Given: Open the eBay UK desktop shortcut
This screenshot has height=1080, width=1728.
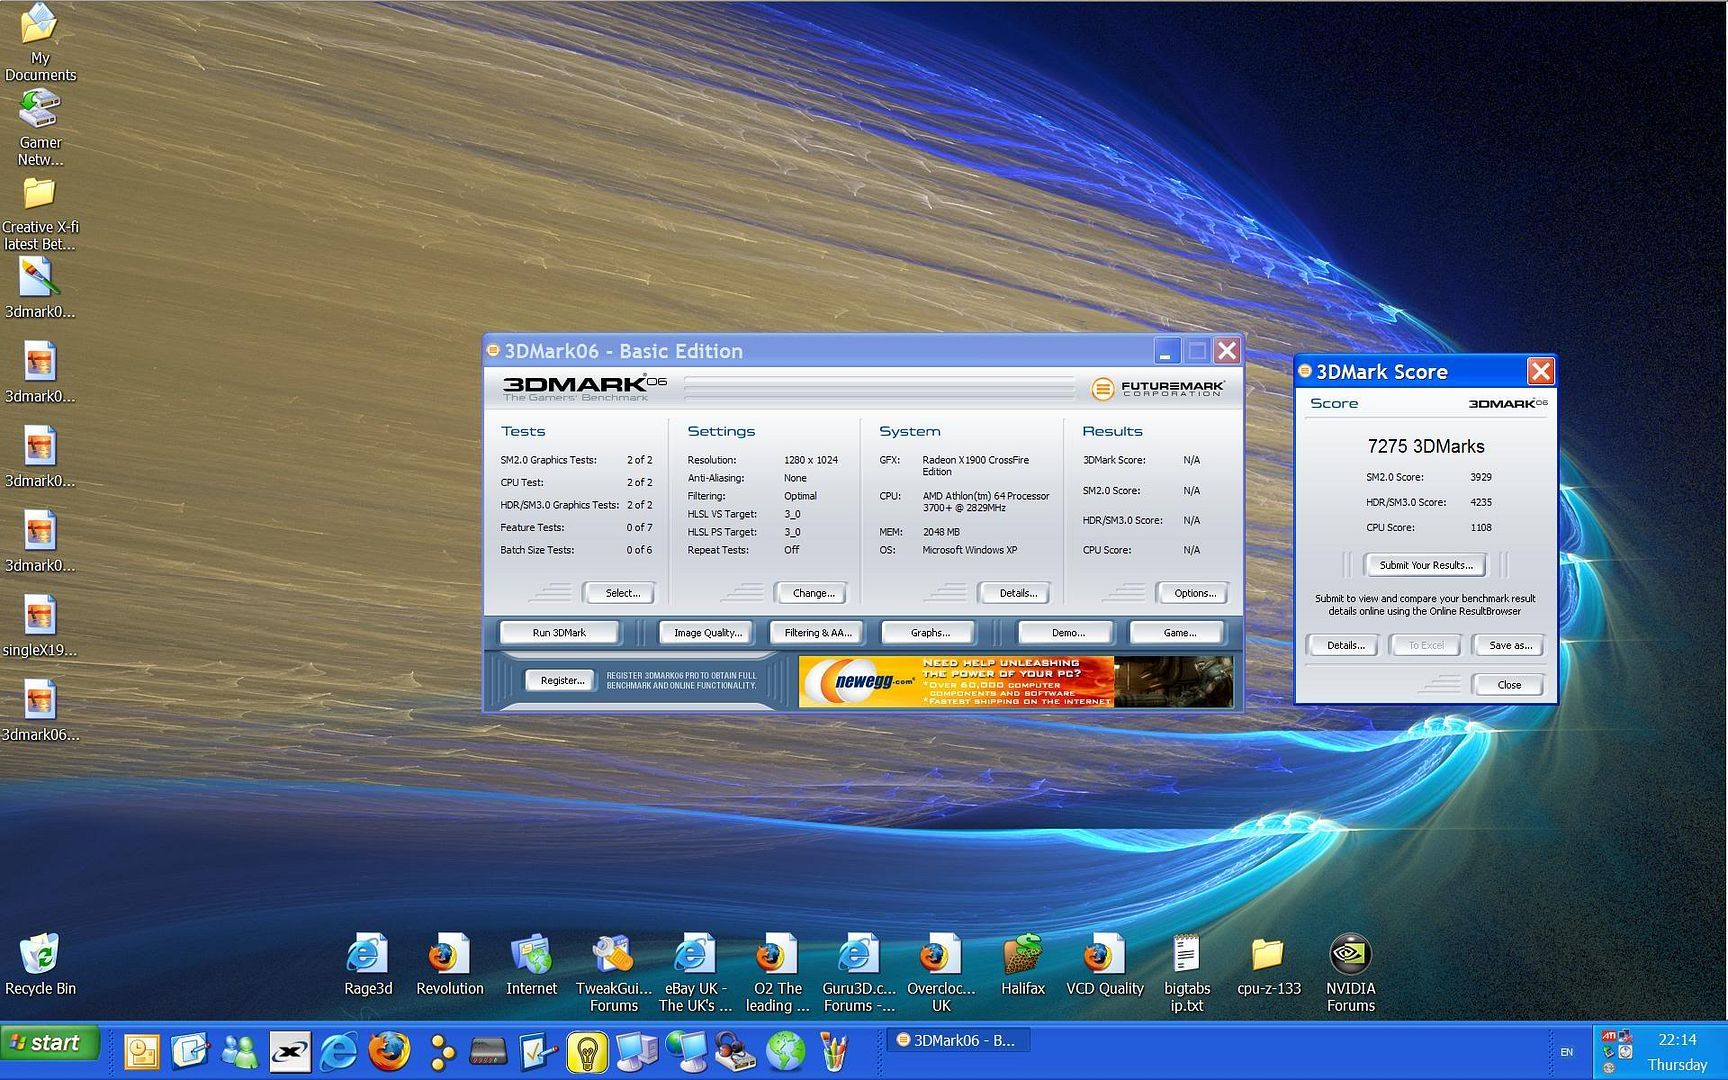Looking at the screenshot, I should click(695, 973).
